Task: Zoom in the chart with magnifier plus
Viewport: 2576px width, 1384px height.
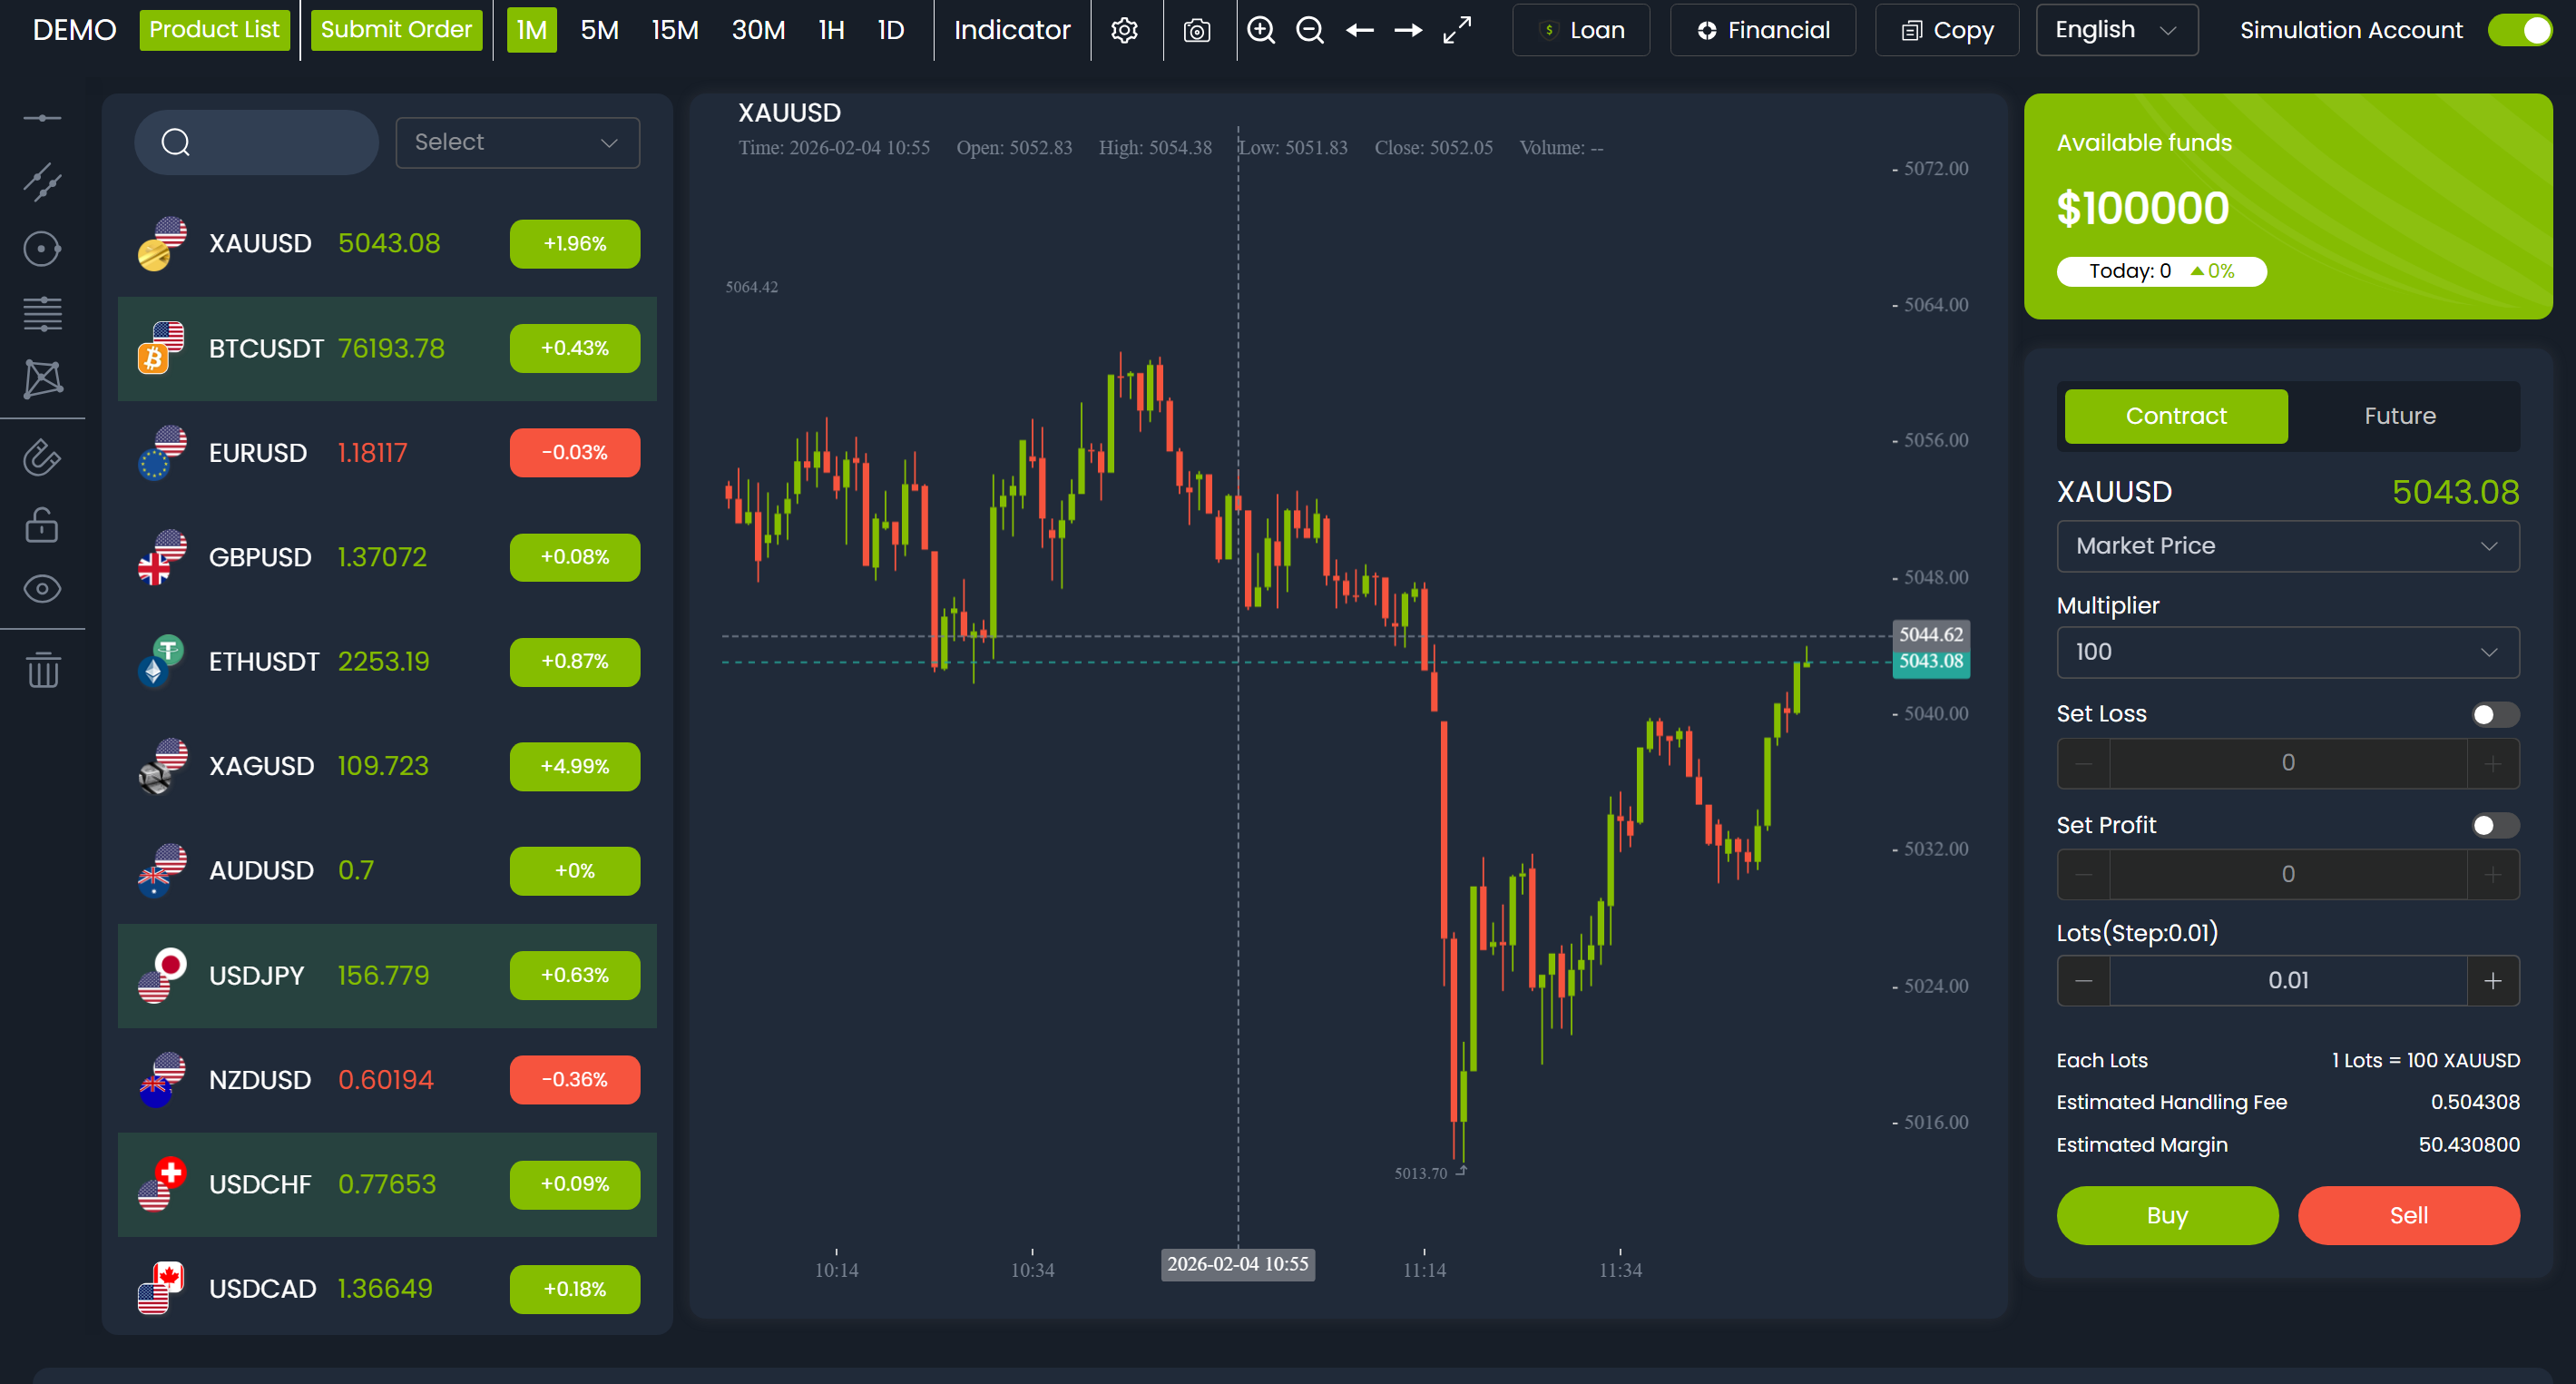Action: click(x=1261, y=30)
